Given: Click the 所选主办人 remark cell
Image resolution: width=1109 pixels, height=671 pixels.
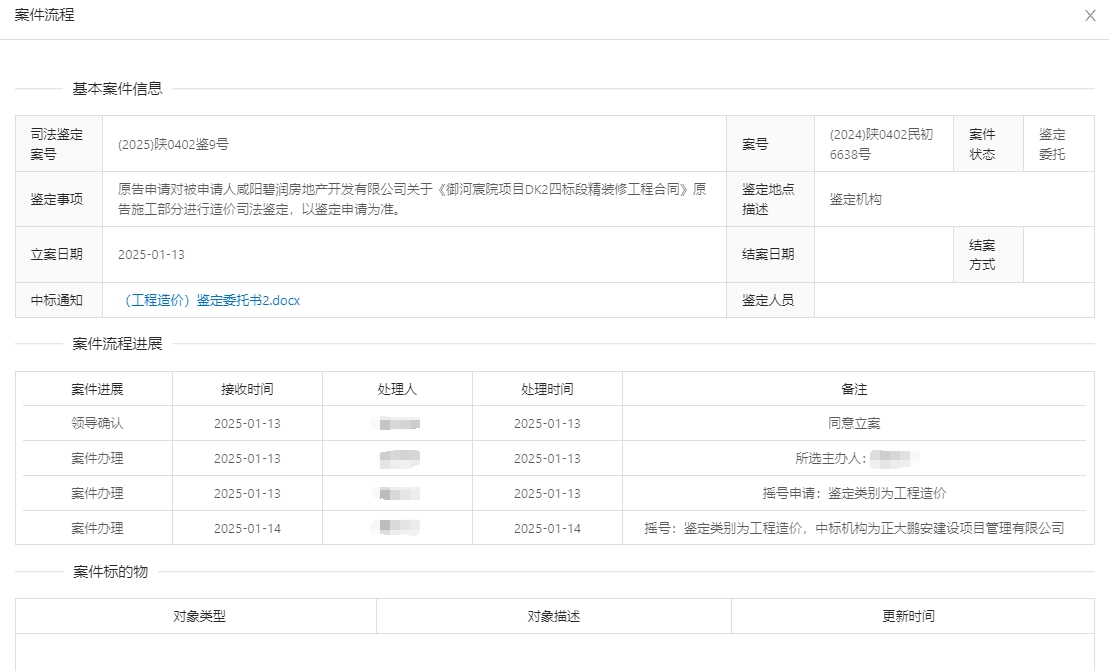Looking at the screenshot, I should coord(853,458).
